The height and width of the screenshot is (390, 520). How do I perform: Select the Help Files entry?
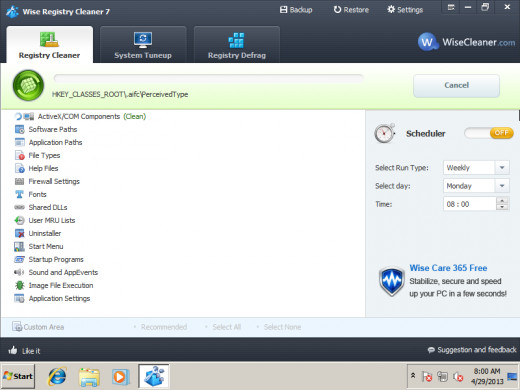pos(43,168)
